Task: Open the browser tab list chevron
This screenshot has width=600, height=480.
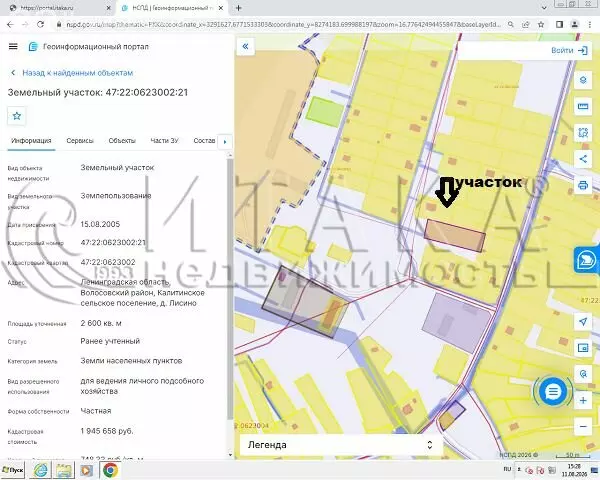Action: 544,8
